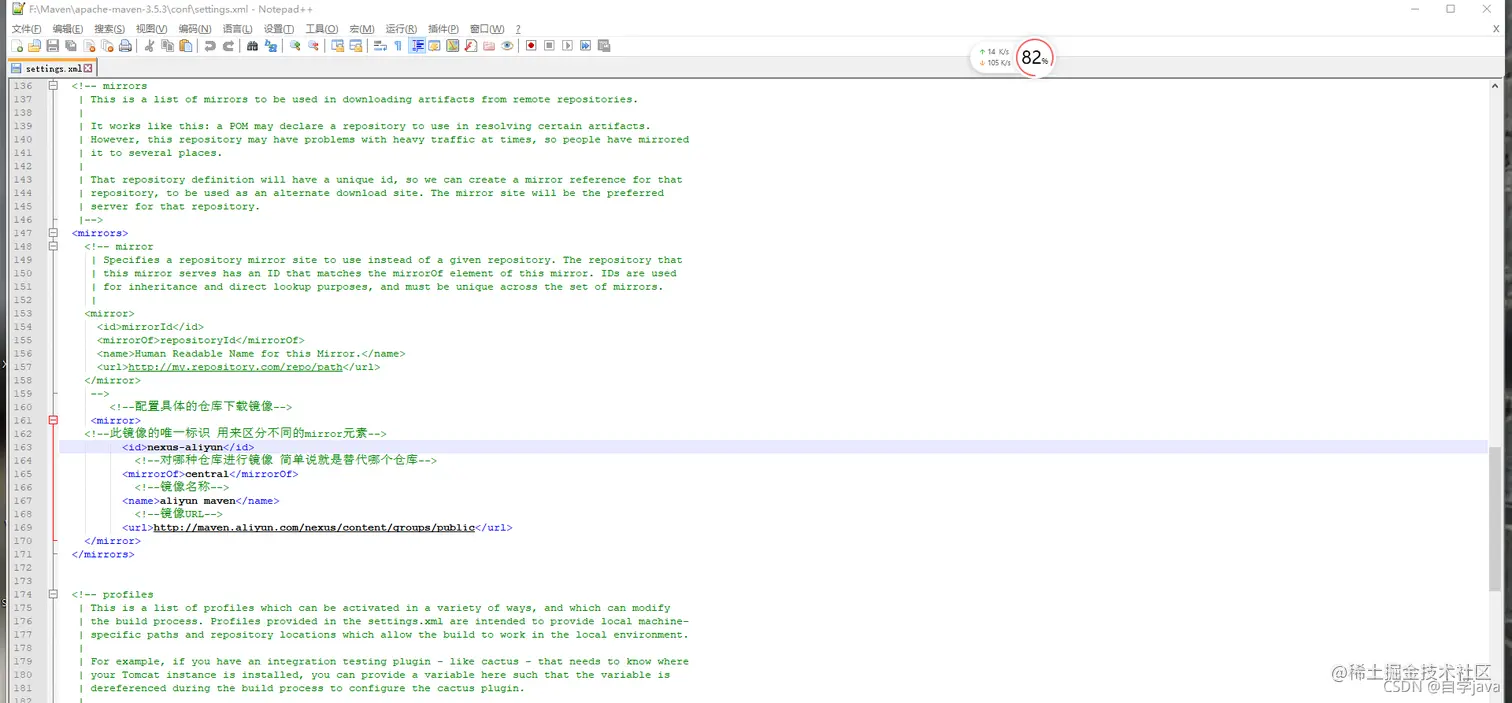1512x703 pixels.
Task: Click the X at menu bar right end
Action: click(1496, 29)
